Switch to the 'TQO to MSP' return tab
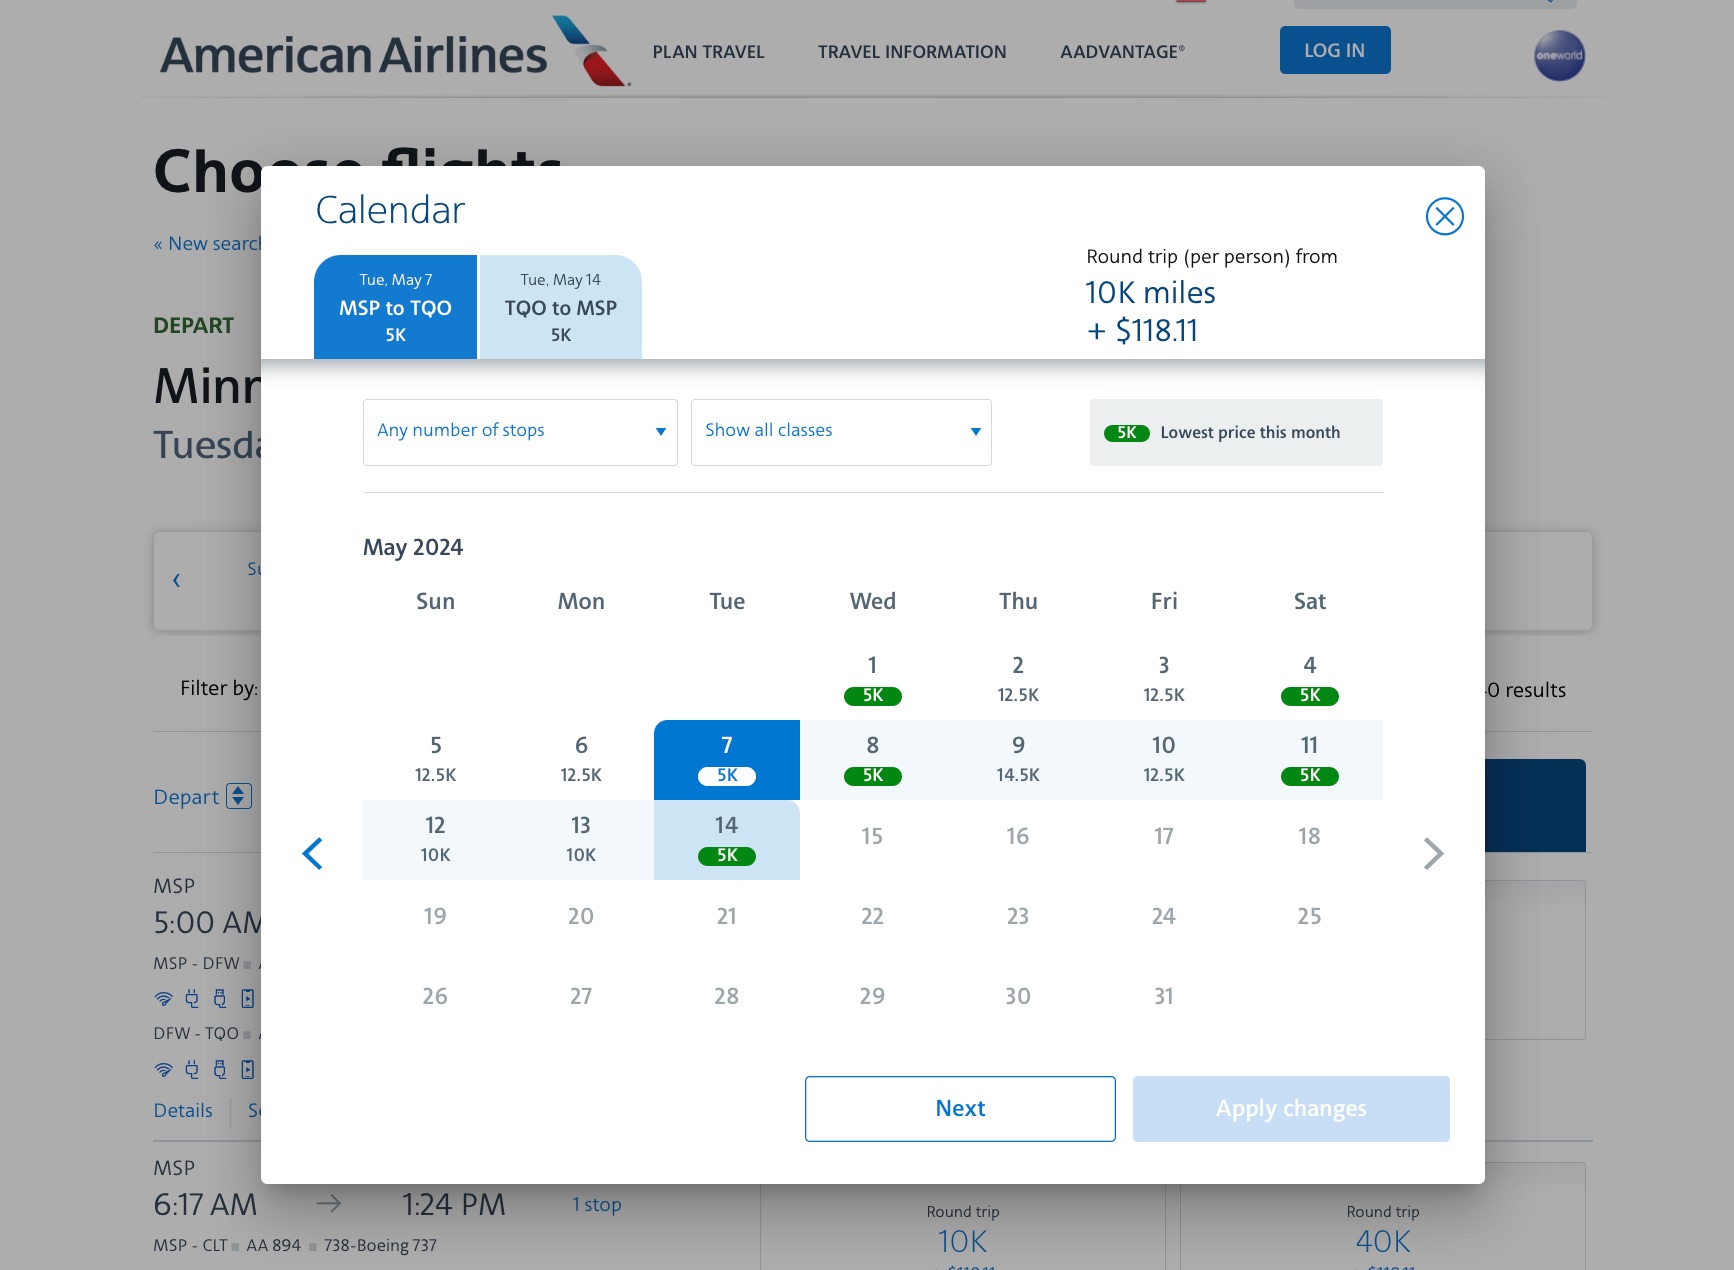Image resolution: width=1734 pixels, height=1270 pixels. pyautogui.click(x=560, y=306)
